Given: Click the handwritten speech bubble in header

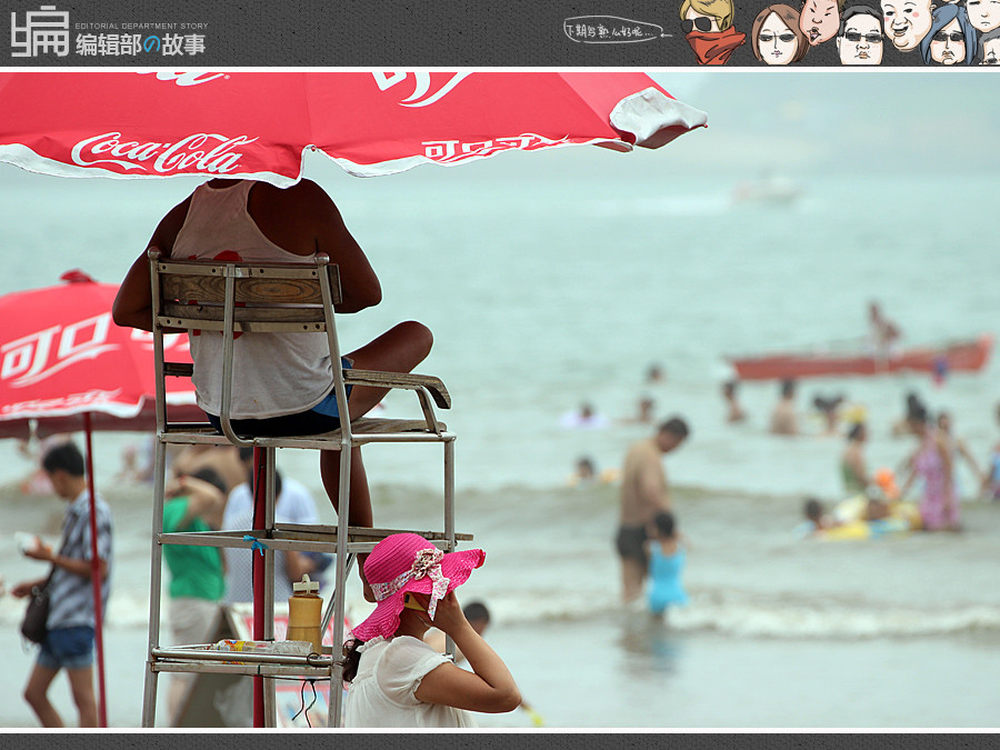Looking at the screenshot, I should point(616,29).
